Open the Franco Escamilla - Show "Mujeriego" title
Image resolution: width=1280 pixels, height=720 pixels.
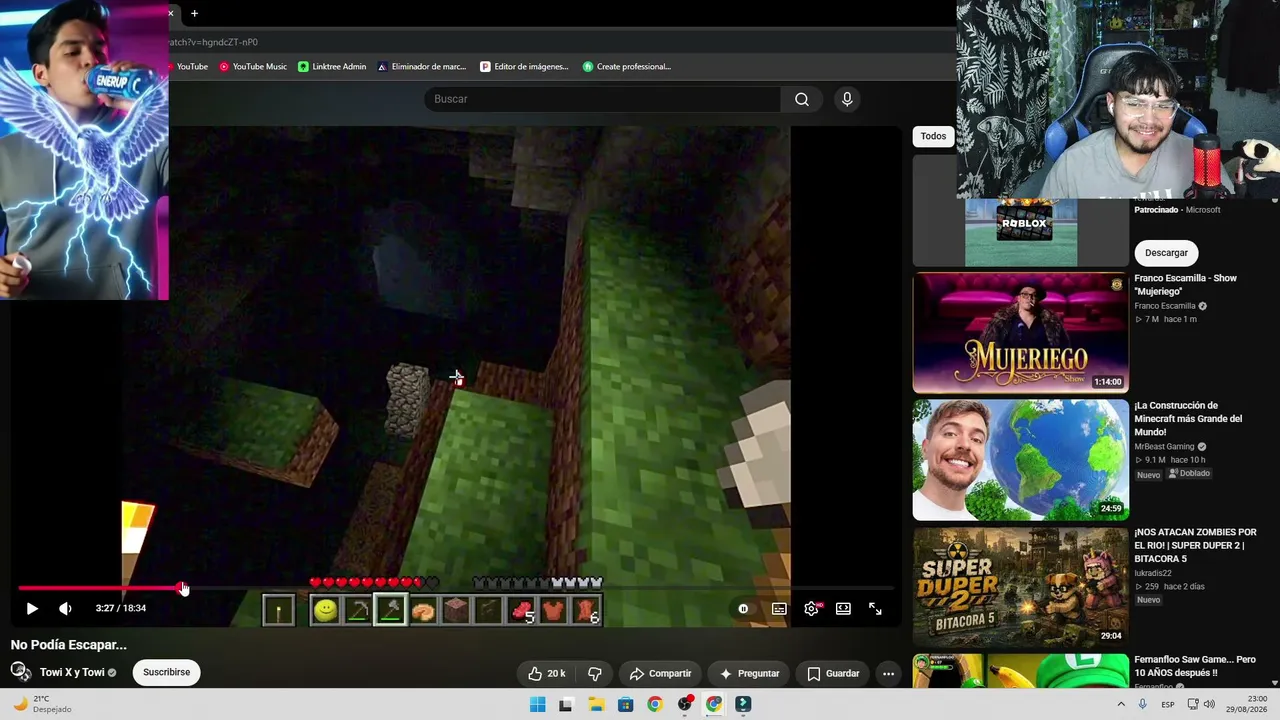1185,285
